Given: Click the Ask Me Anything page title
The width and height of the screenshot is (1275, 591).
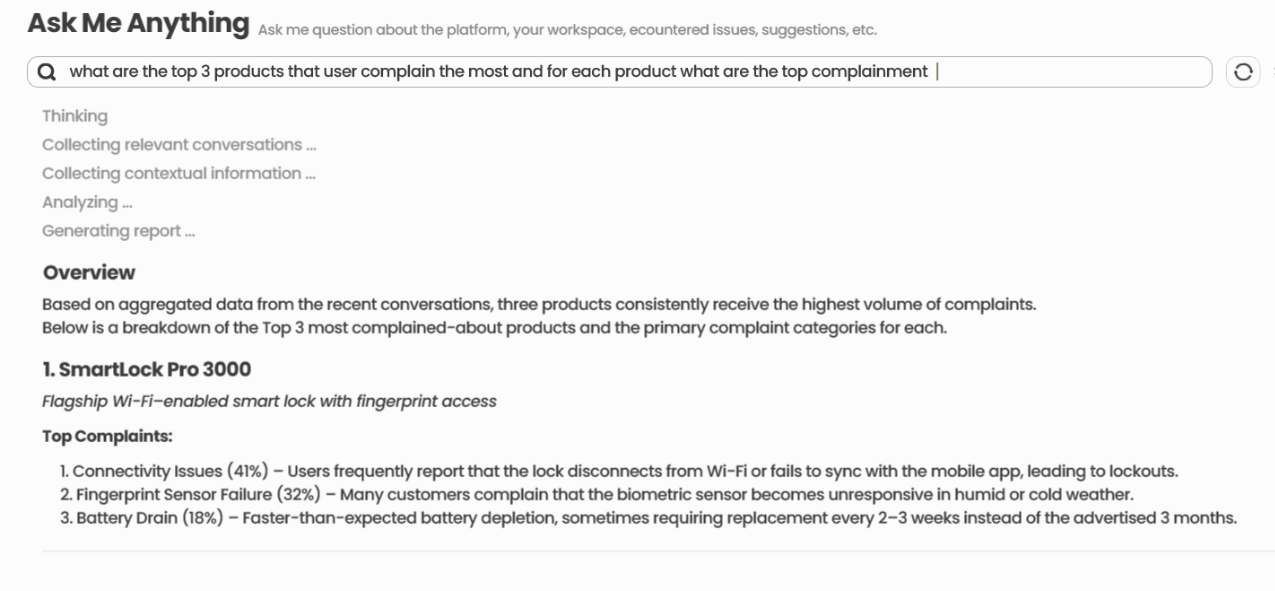Looking at the screenshot, I should 138,23.
